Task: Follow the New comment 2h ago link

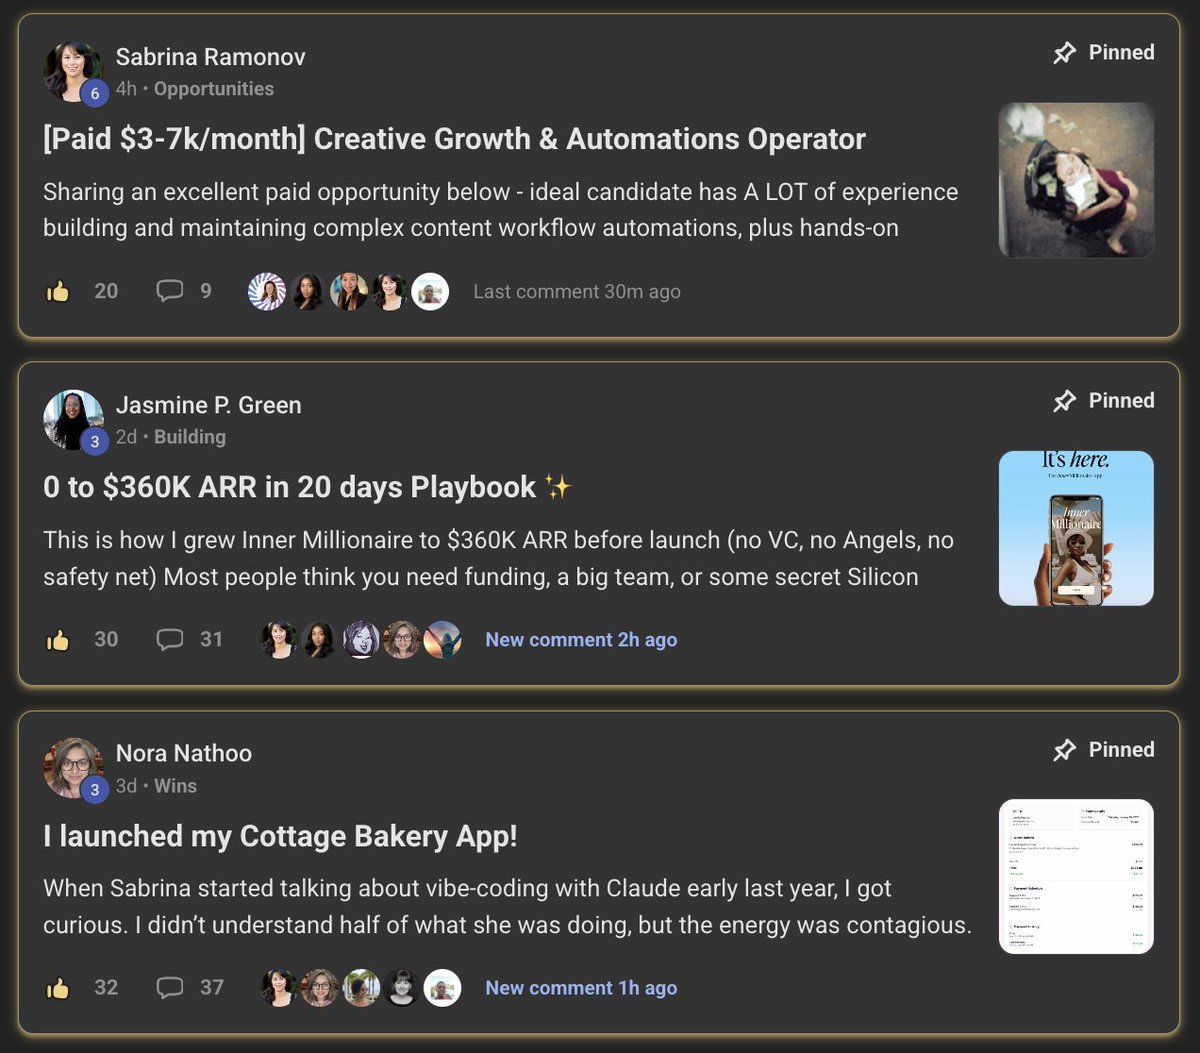Action: tap(581, 639)
